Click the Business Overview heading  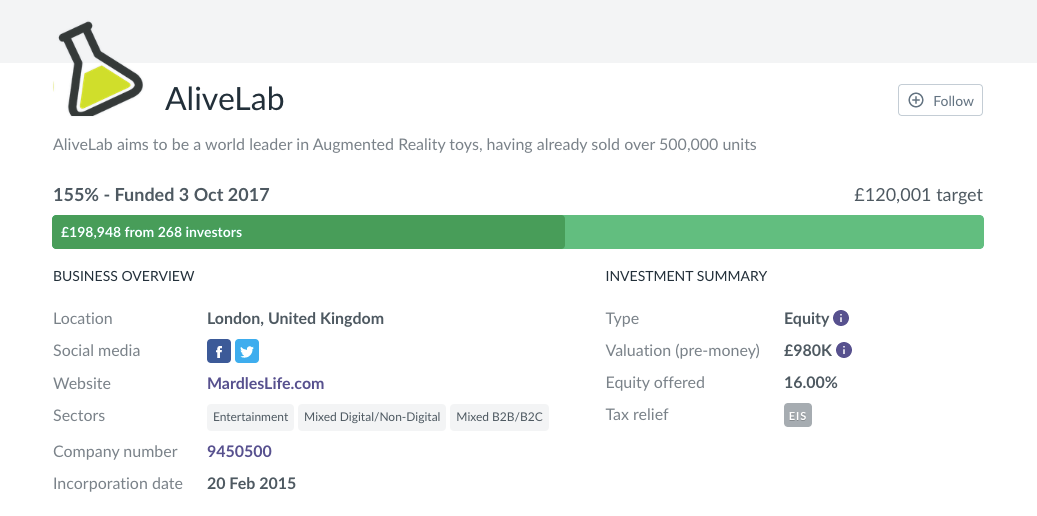point(123,276)
